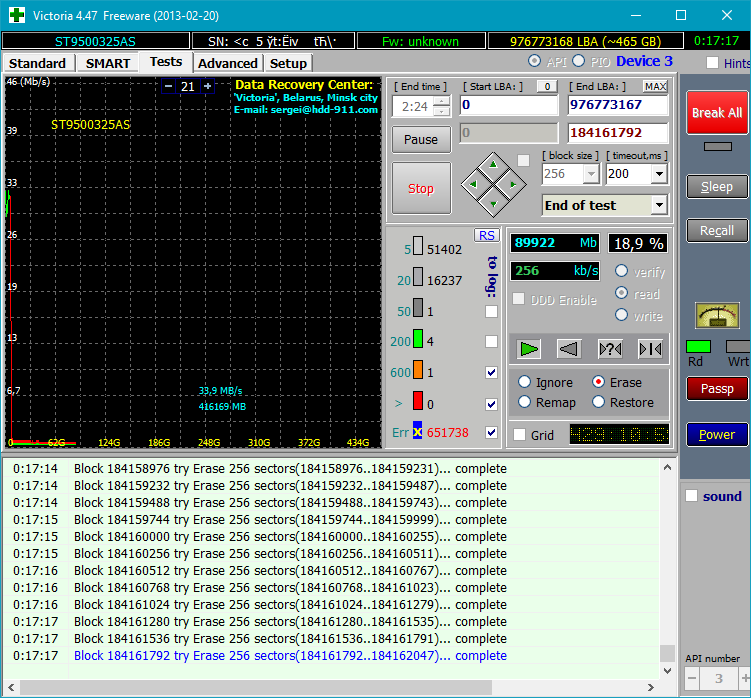The width and height of the screenshot is (751, 698).
Task: Increase End time with spinner up arrow
Action: point(441,100)
